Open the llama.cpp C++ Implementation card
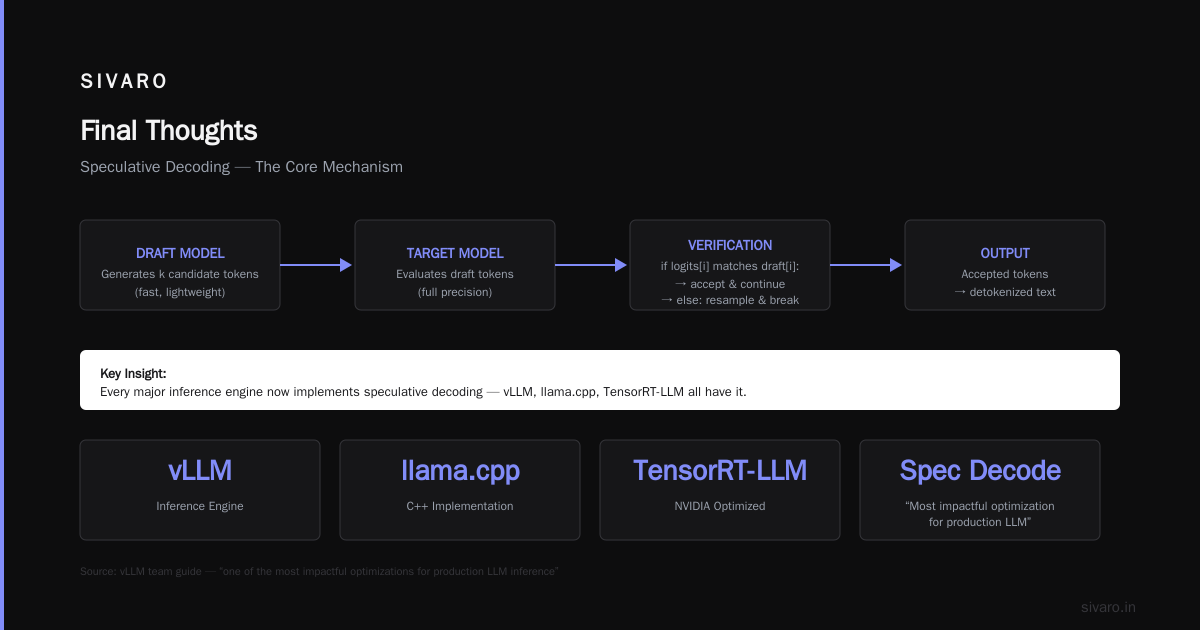This screenshot has height=630, width=1200. (x=460, y=490)
